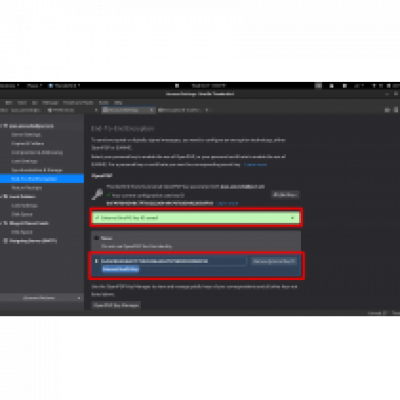Image resolution: width=400 pixels, height=400 pixels.
Task: Collapse the mail account tree node
Action: [x=2, y=126]
